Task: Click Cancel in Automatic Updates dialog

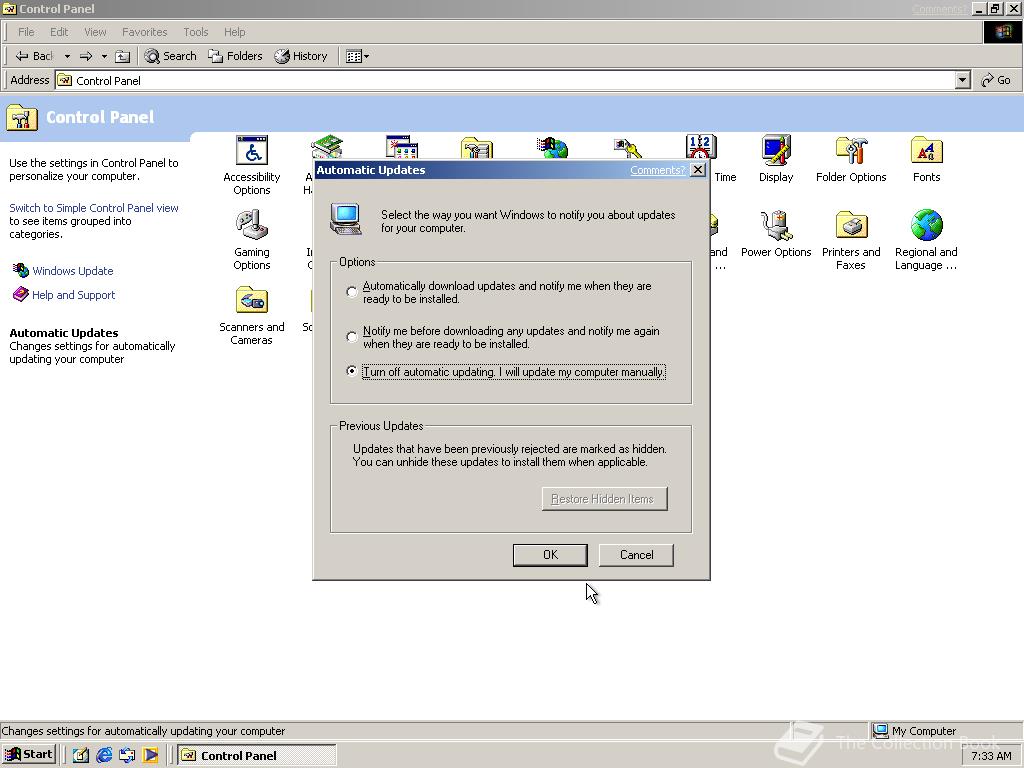Action: click(636, 555)
